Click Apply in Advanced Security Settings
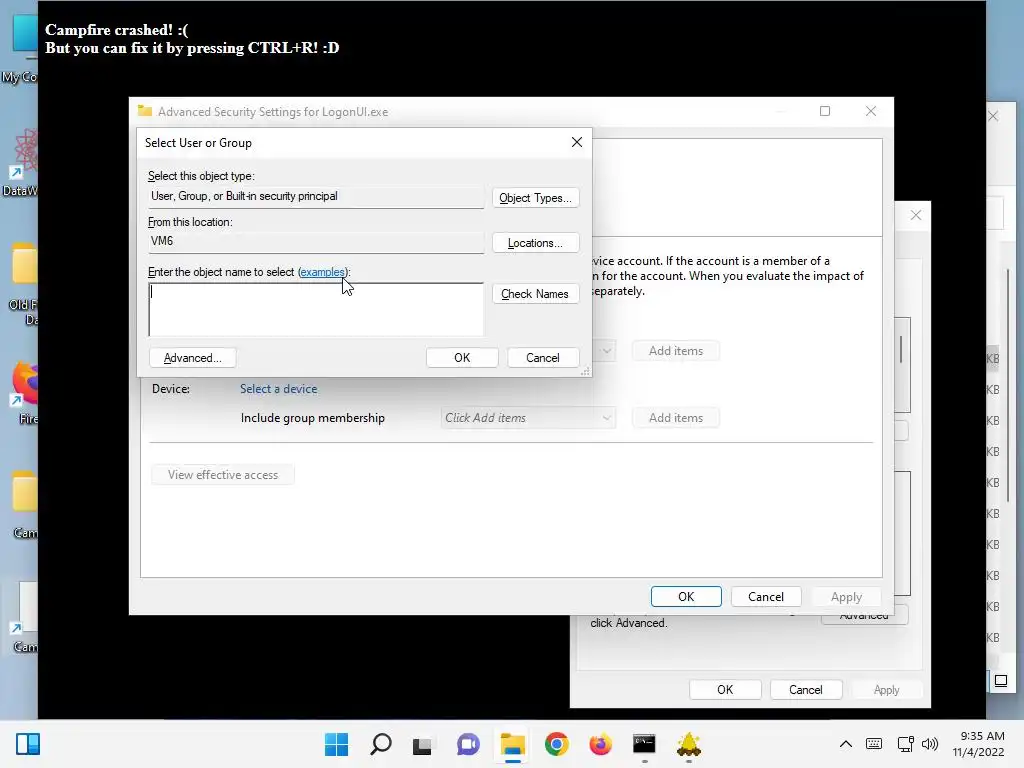The height and width of the screenshot is (768, 1024). 846,597
